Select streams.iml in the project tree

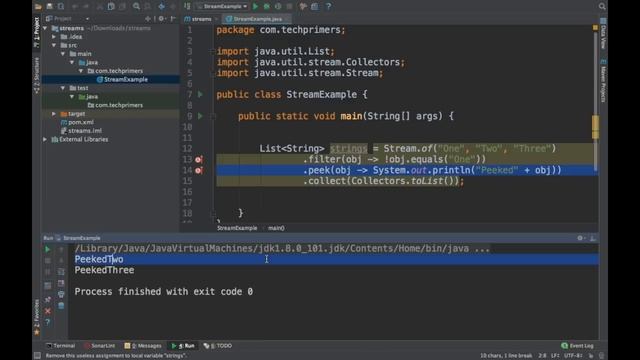click(81, 131)
